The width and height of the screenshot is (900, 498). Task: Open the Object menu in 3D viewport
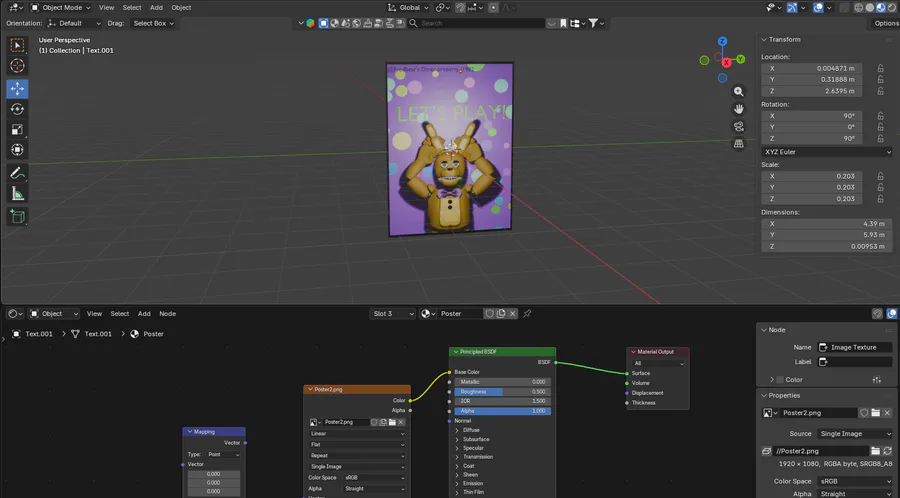tap(181, 7)
